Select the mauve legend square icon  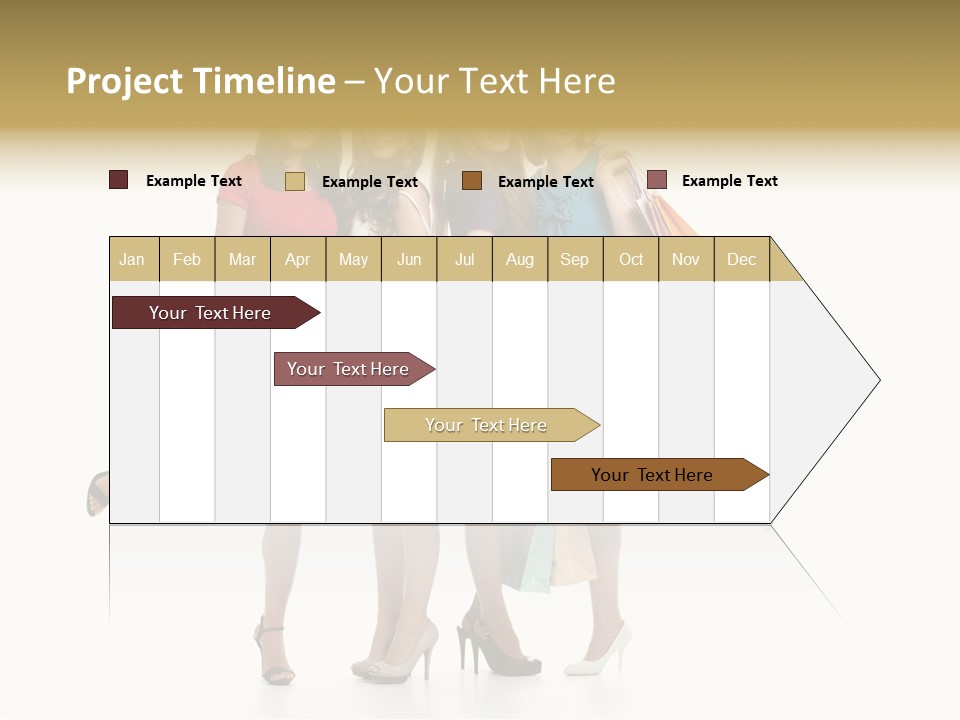[x=657, y=180]
